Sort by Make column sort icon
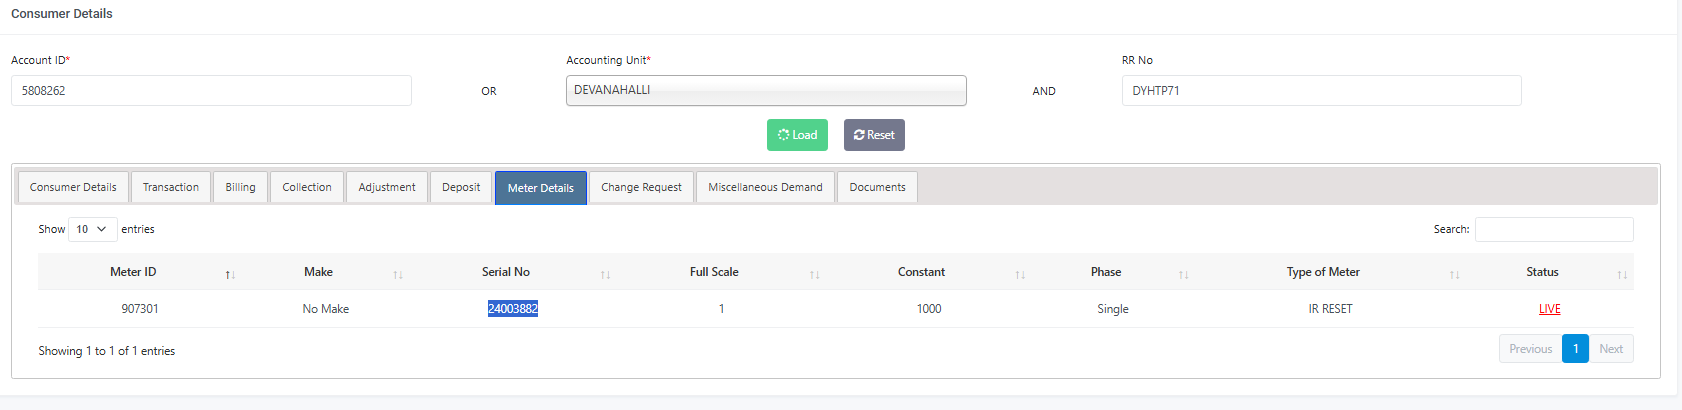 (x=398, y=274)
